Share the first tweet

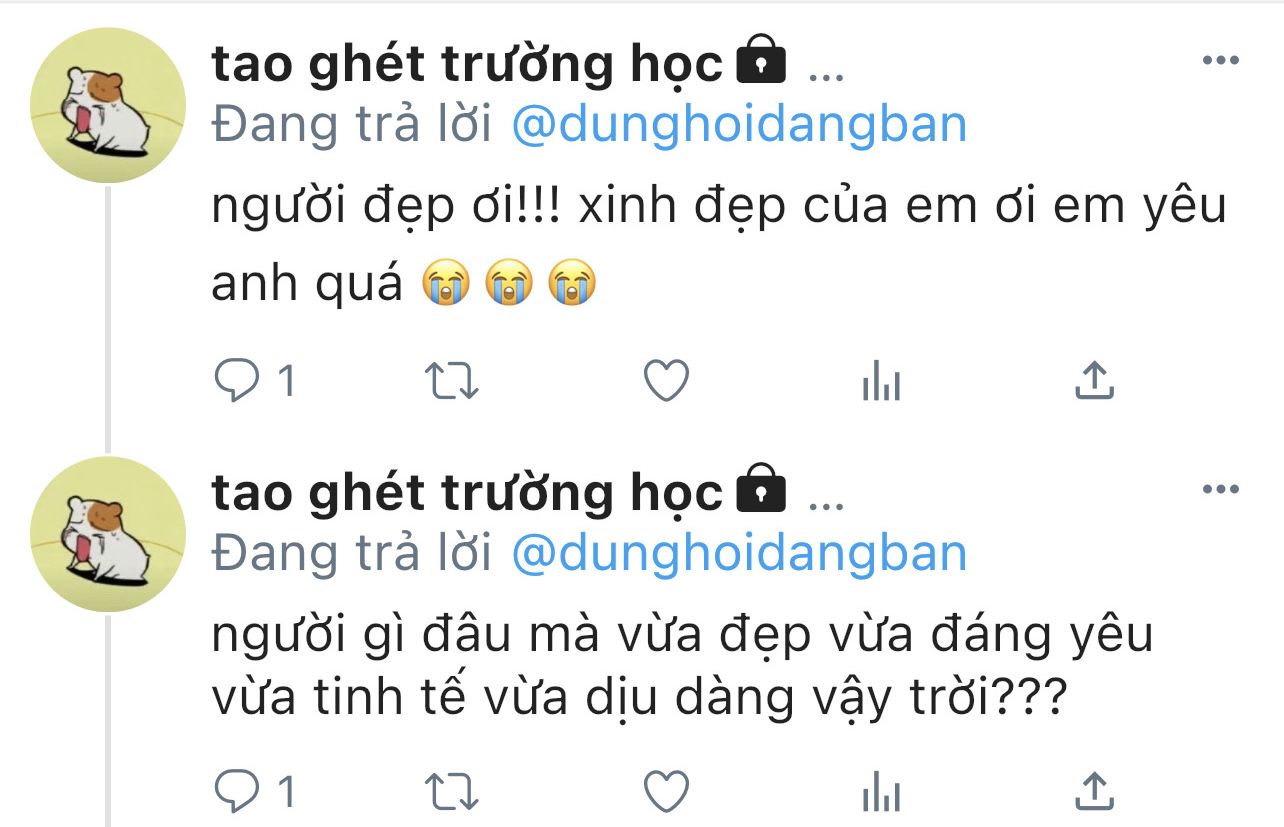tap(1094, 381)
